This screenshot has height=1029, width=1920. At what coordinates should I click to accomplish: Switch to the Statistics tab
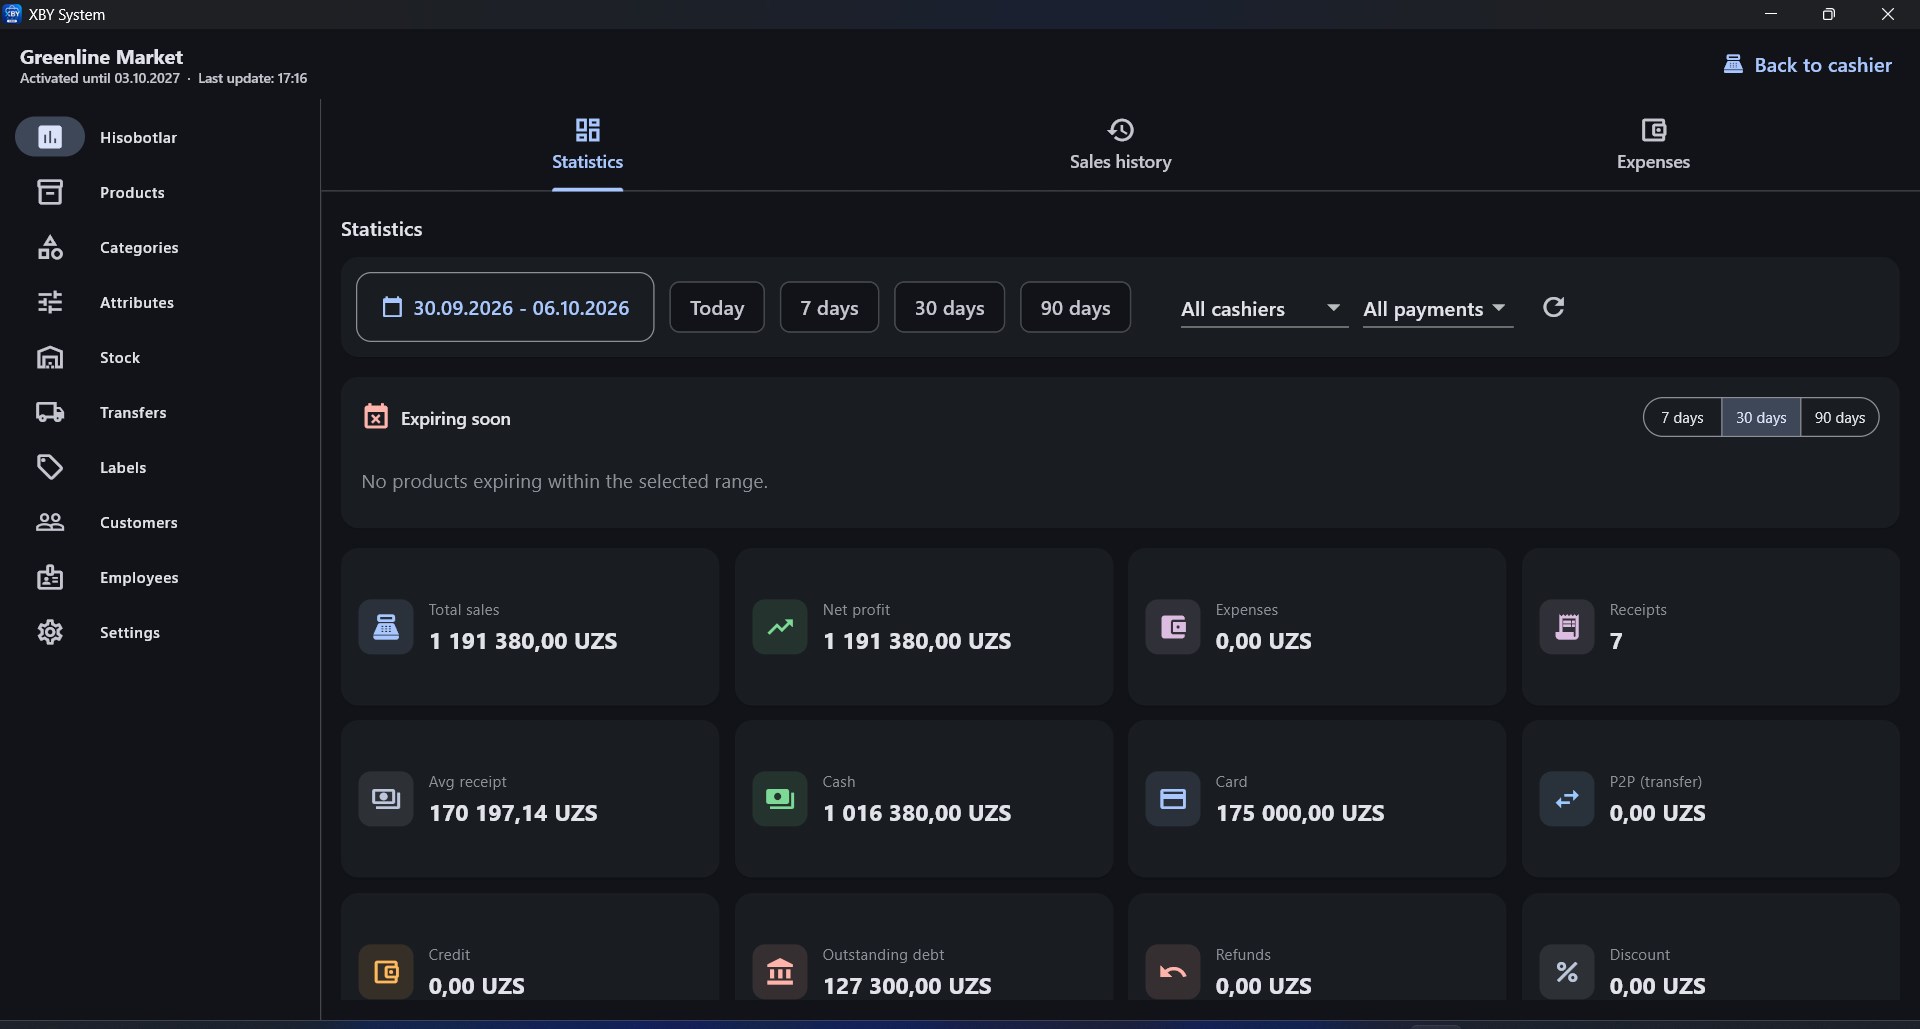click(x=587, y=145)
